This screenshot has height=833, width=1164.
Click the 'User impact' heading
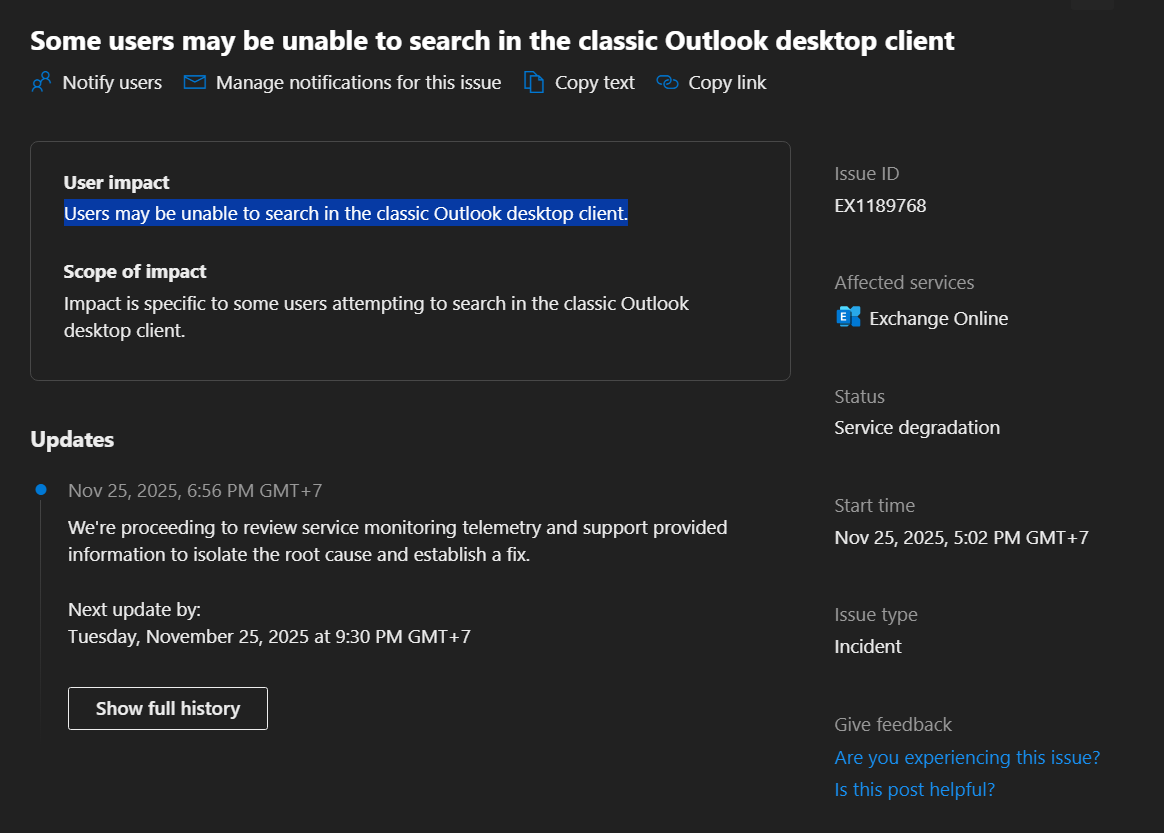click(117, 183)
